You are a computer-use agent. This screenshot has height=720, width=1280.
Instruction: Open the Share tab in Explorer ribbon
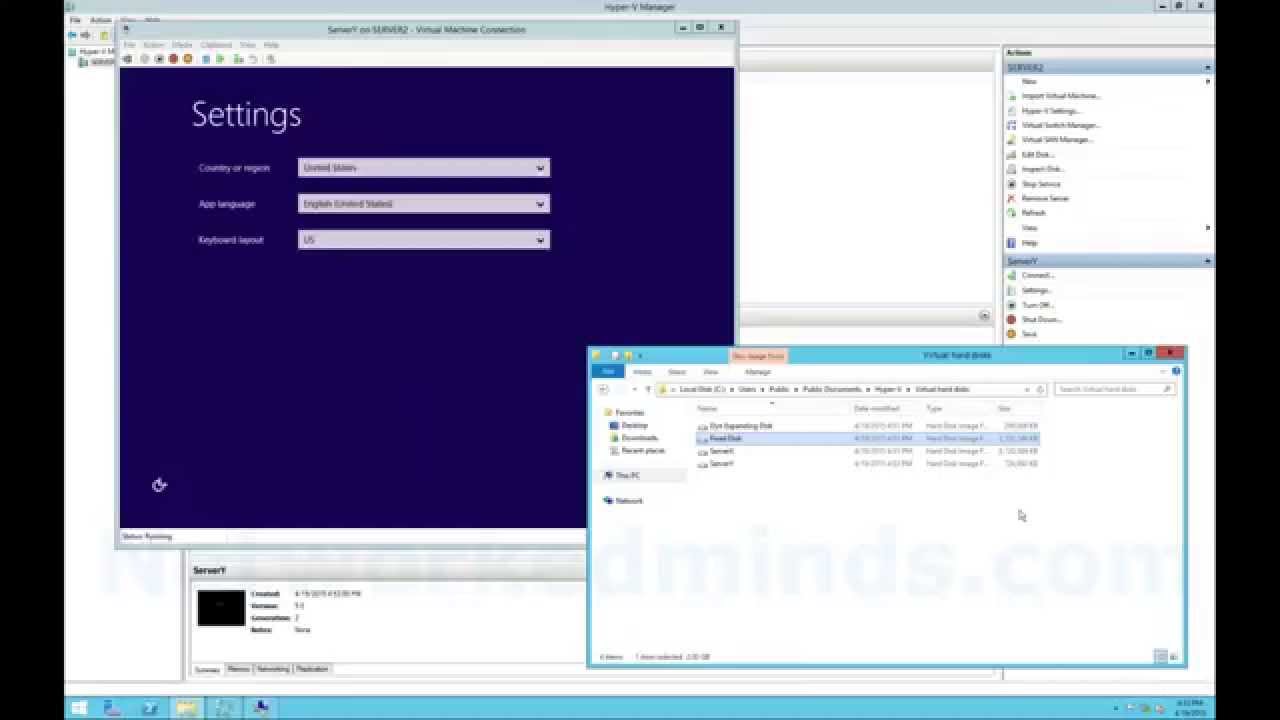(x=677, y=372)
